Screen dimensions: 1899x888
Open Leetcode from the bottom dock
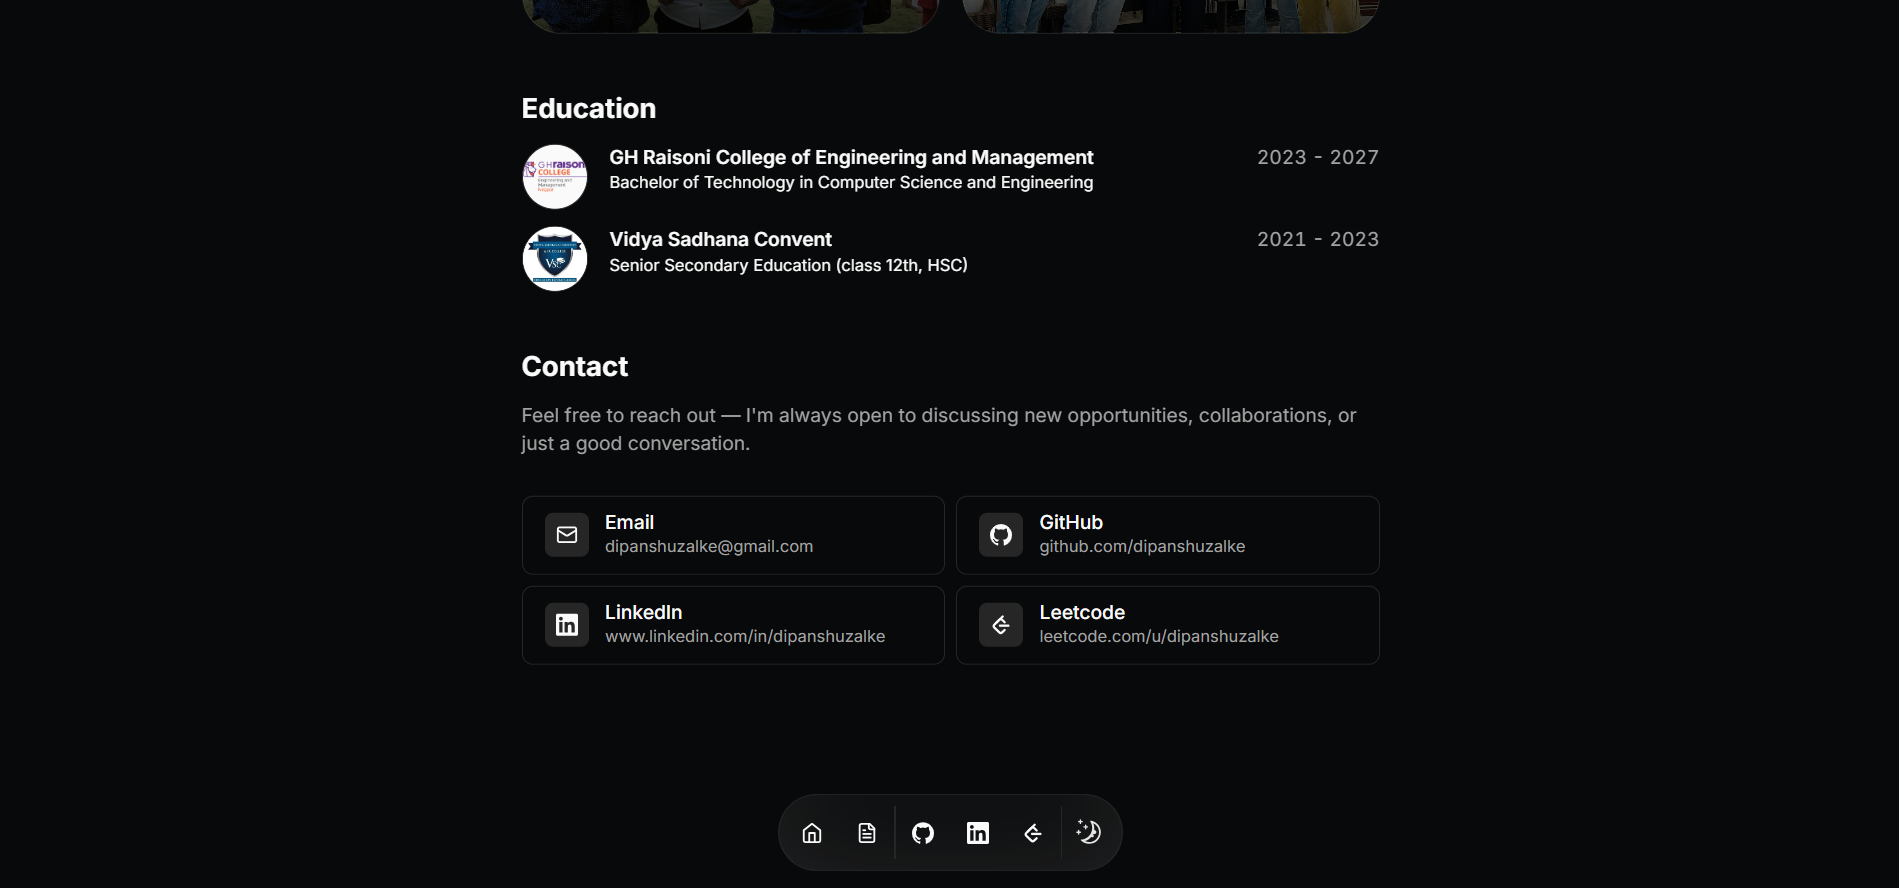point(1033,833)
